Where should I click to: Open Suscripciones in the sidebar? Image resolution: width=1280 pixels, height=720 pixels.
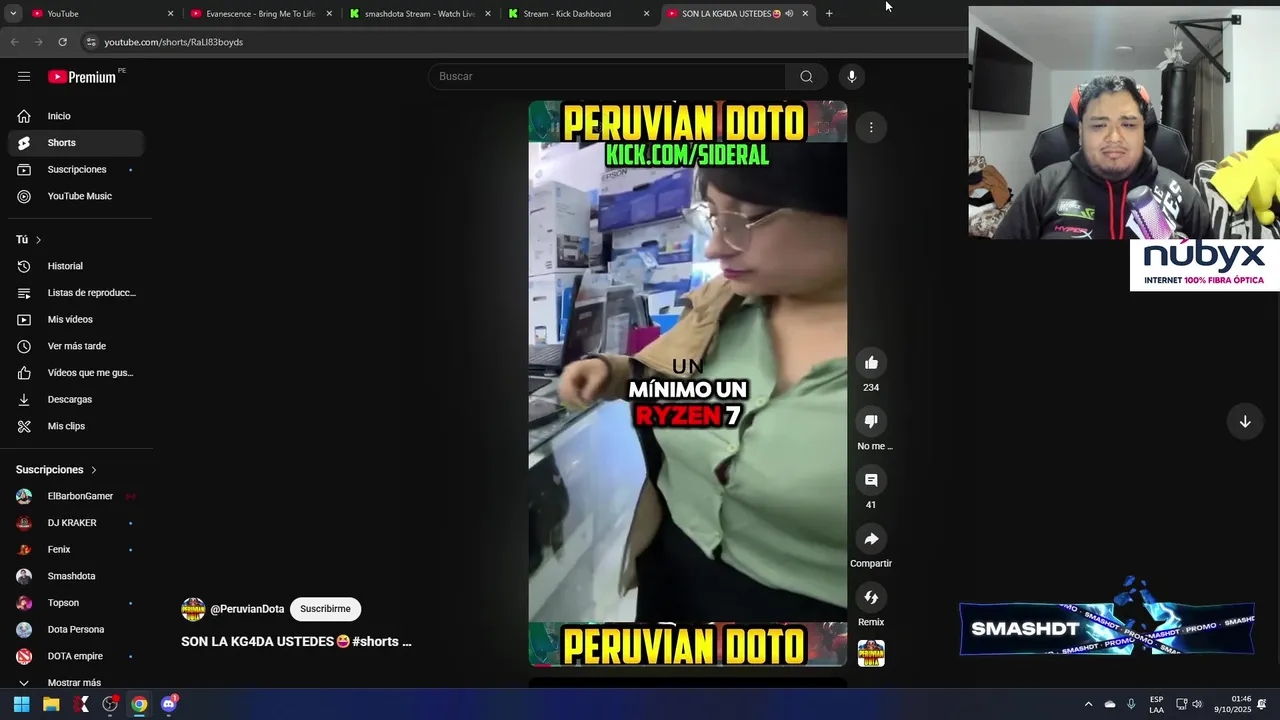coord(76,170)
